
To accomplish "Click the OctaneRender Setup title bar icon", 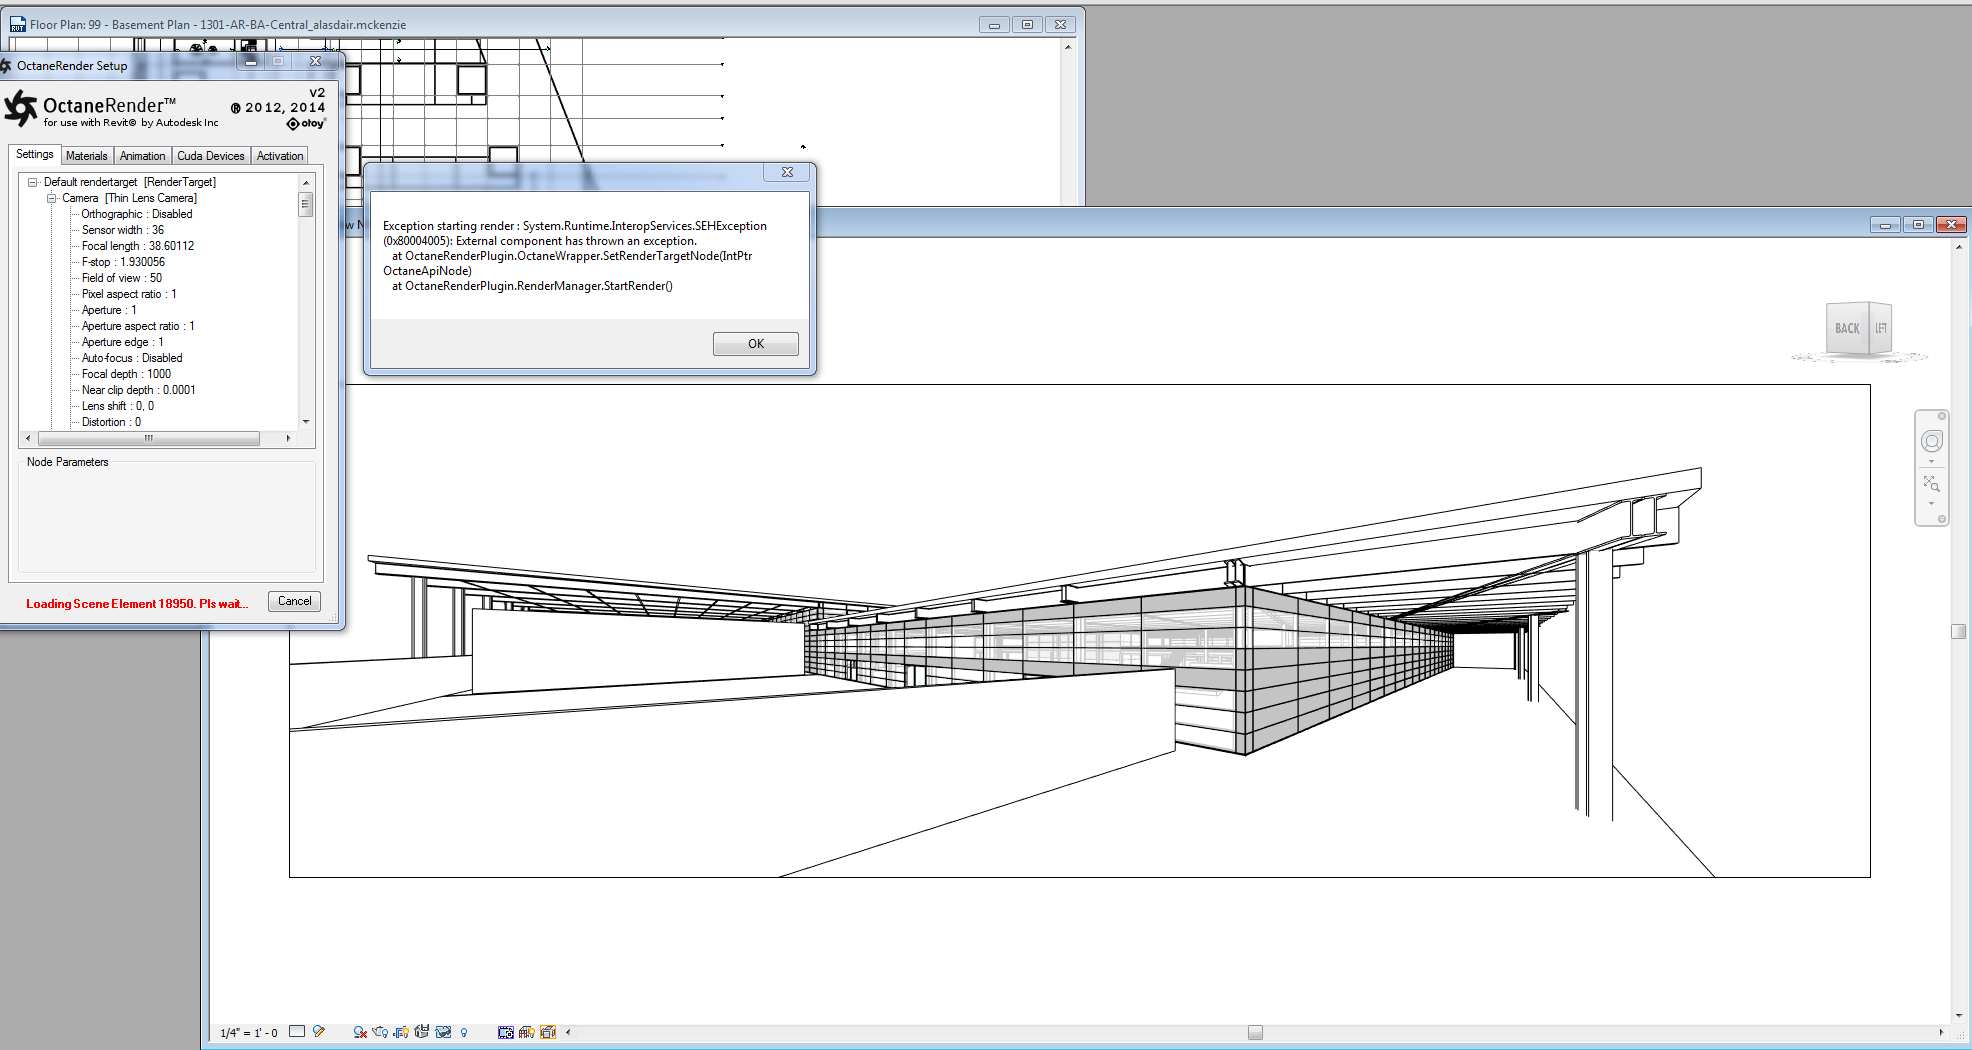I will 6,66.
